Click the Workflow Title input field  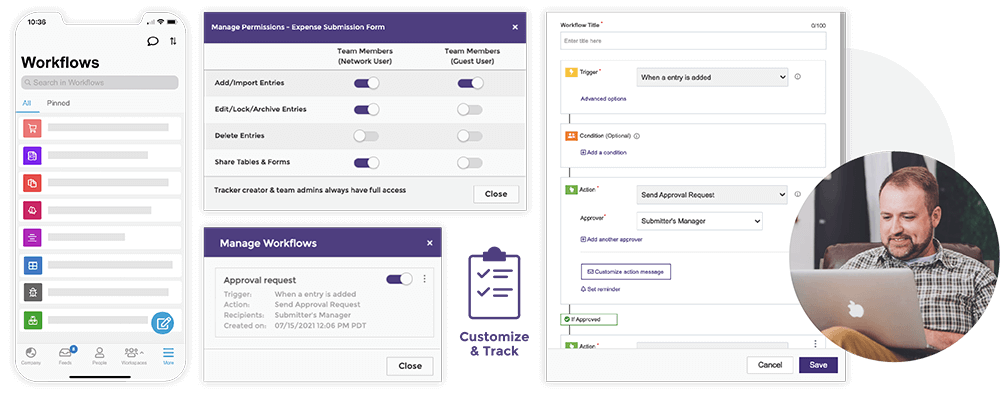[693, 41]
